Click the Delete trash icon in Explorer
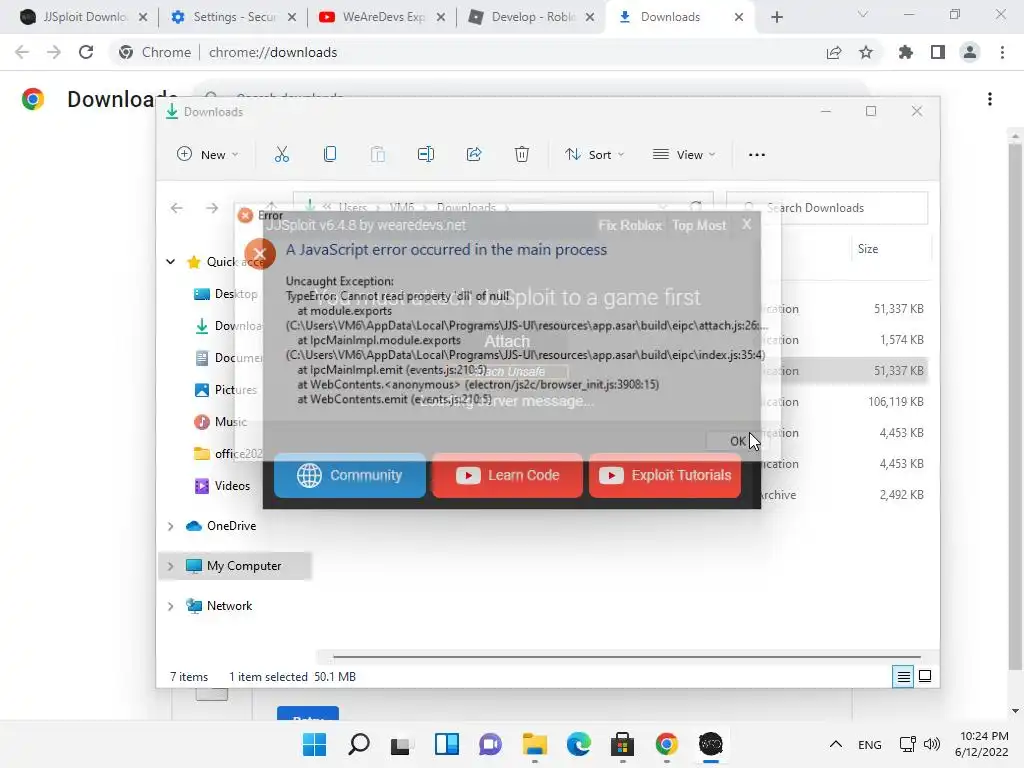Viewport: 1024px width, 768px height. pyautogui.click(x=522, y=154)
